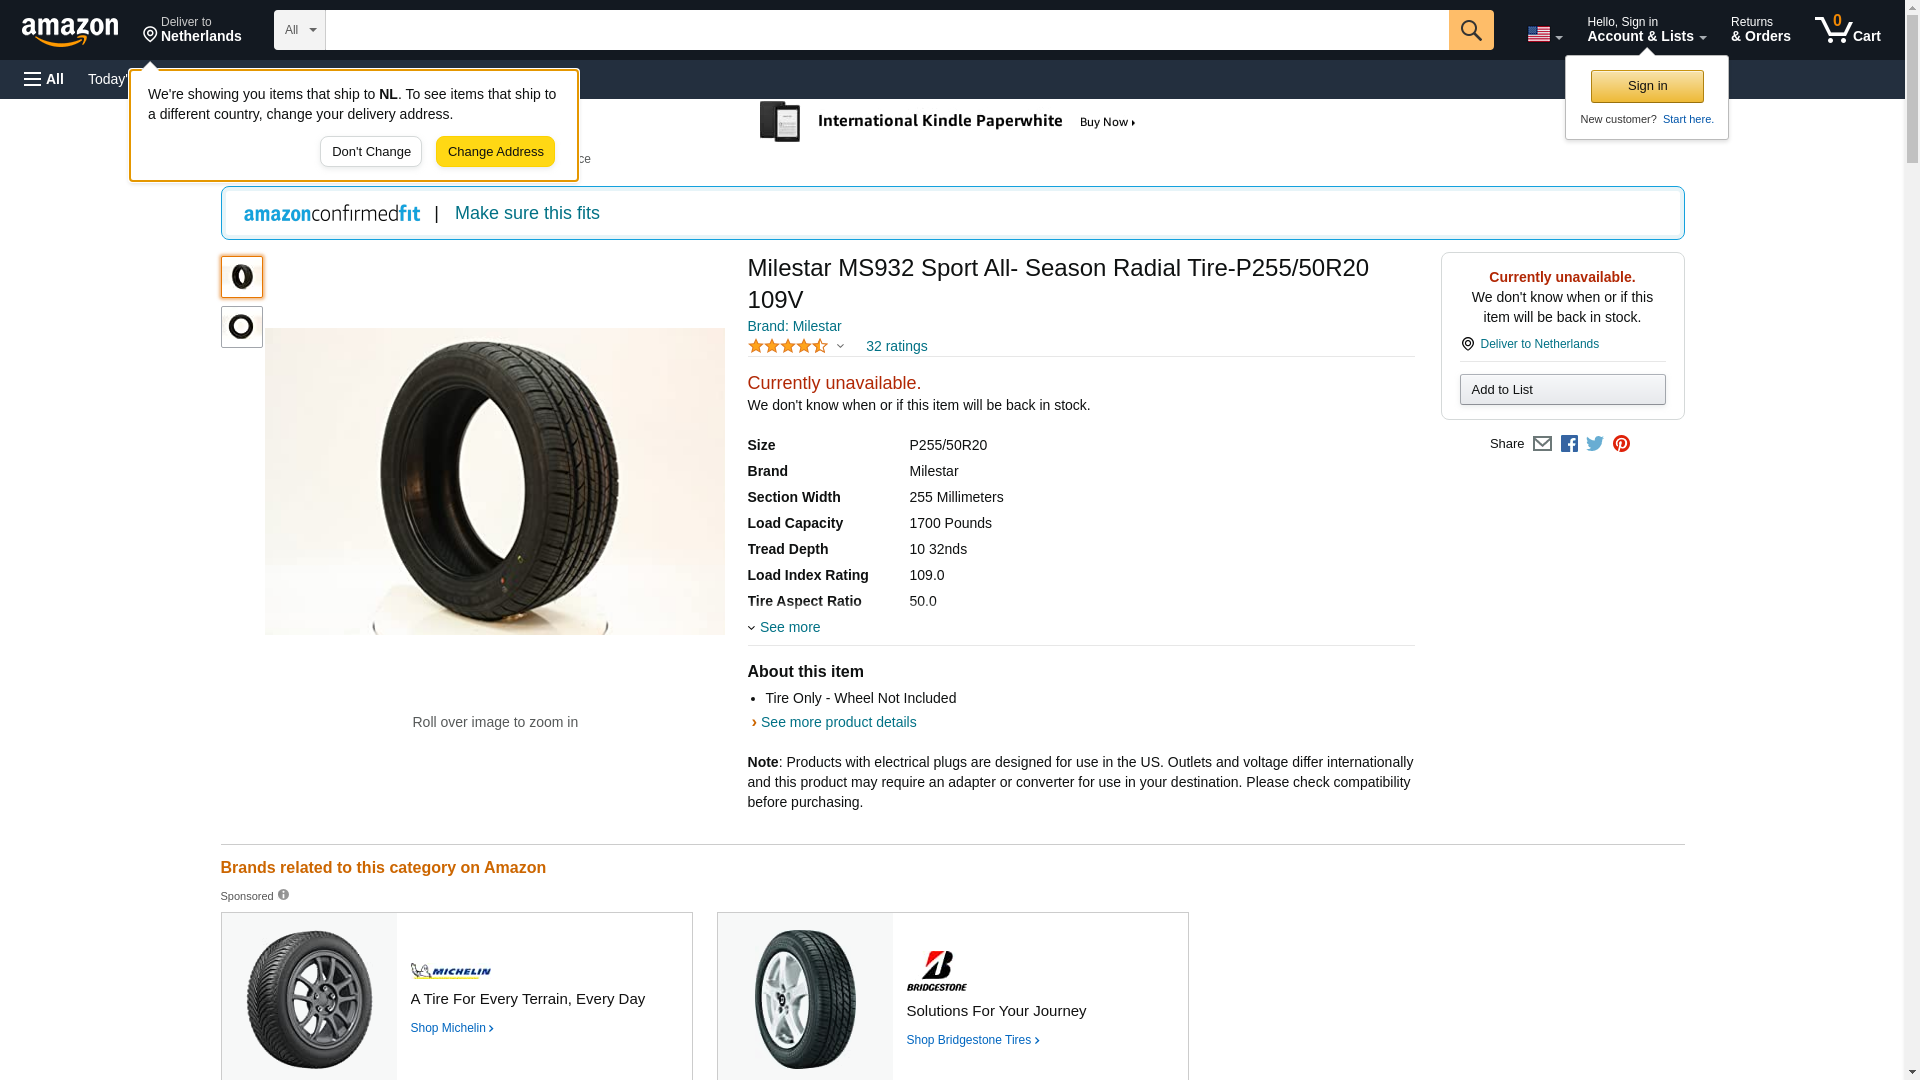Go to Returns & Orders
Viewport: 1920px width, 1080px height.
tap(1760, 30)
